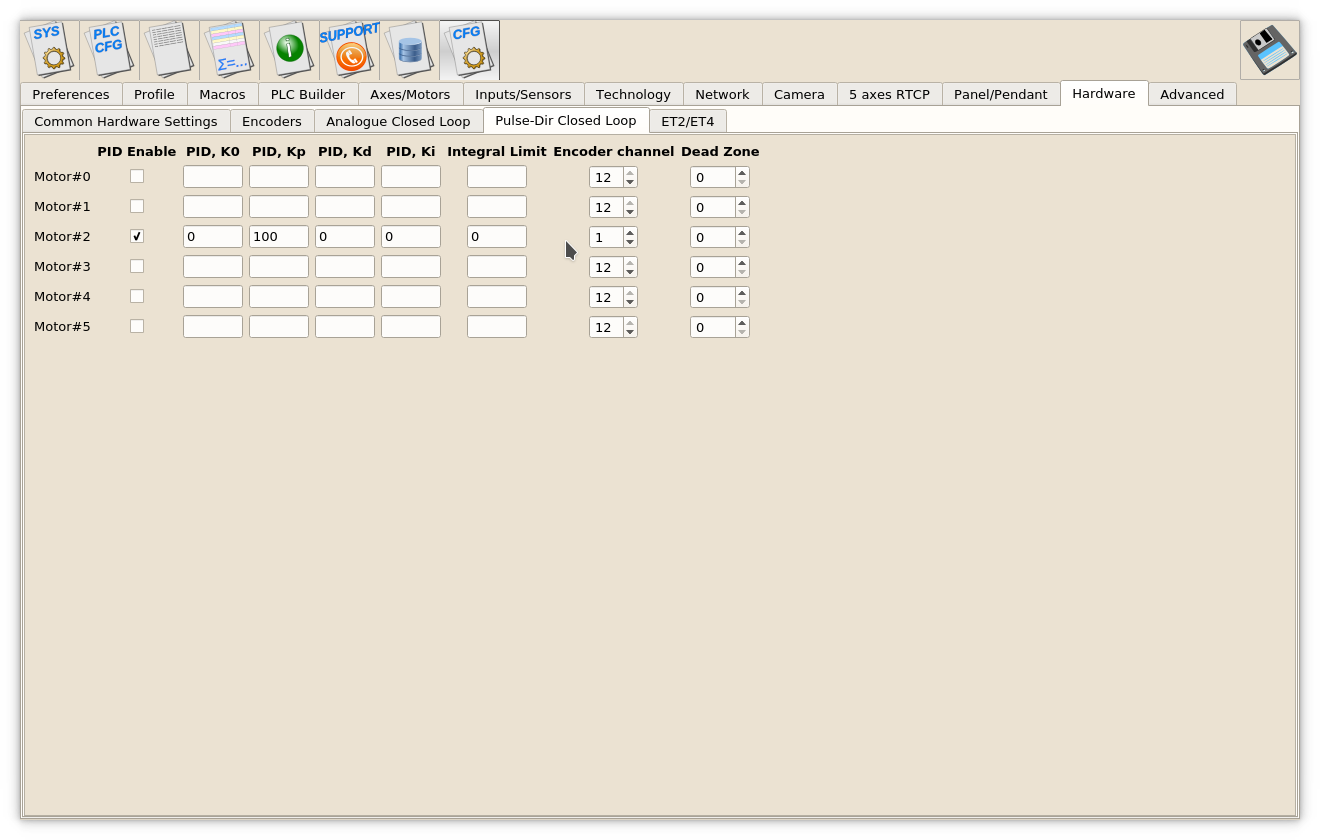This screenshot has height=840, width=1320.
Task: Open the green info icon
Action: (x=289, y=50)
